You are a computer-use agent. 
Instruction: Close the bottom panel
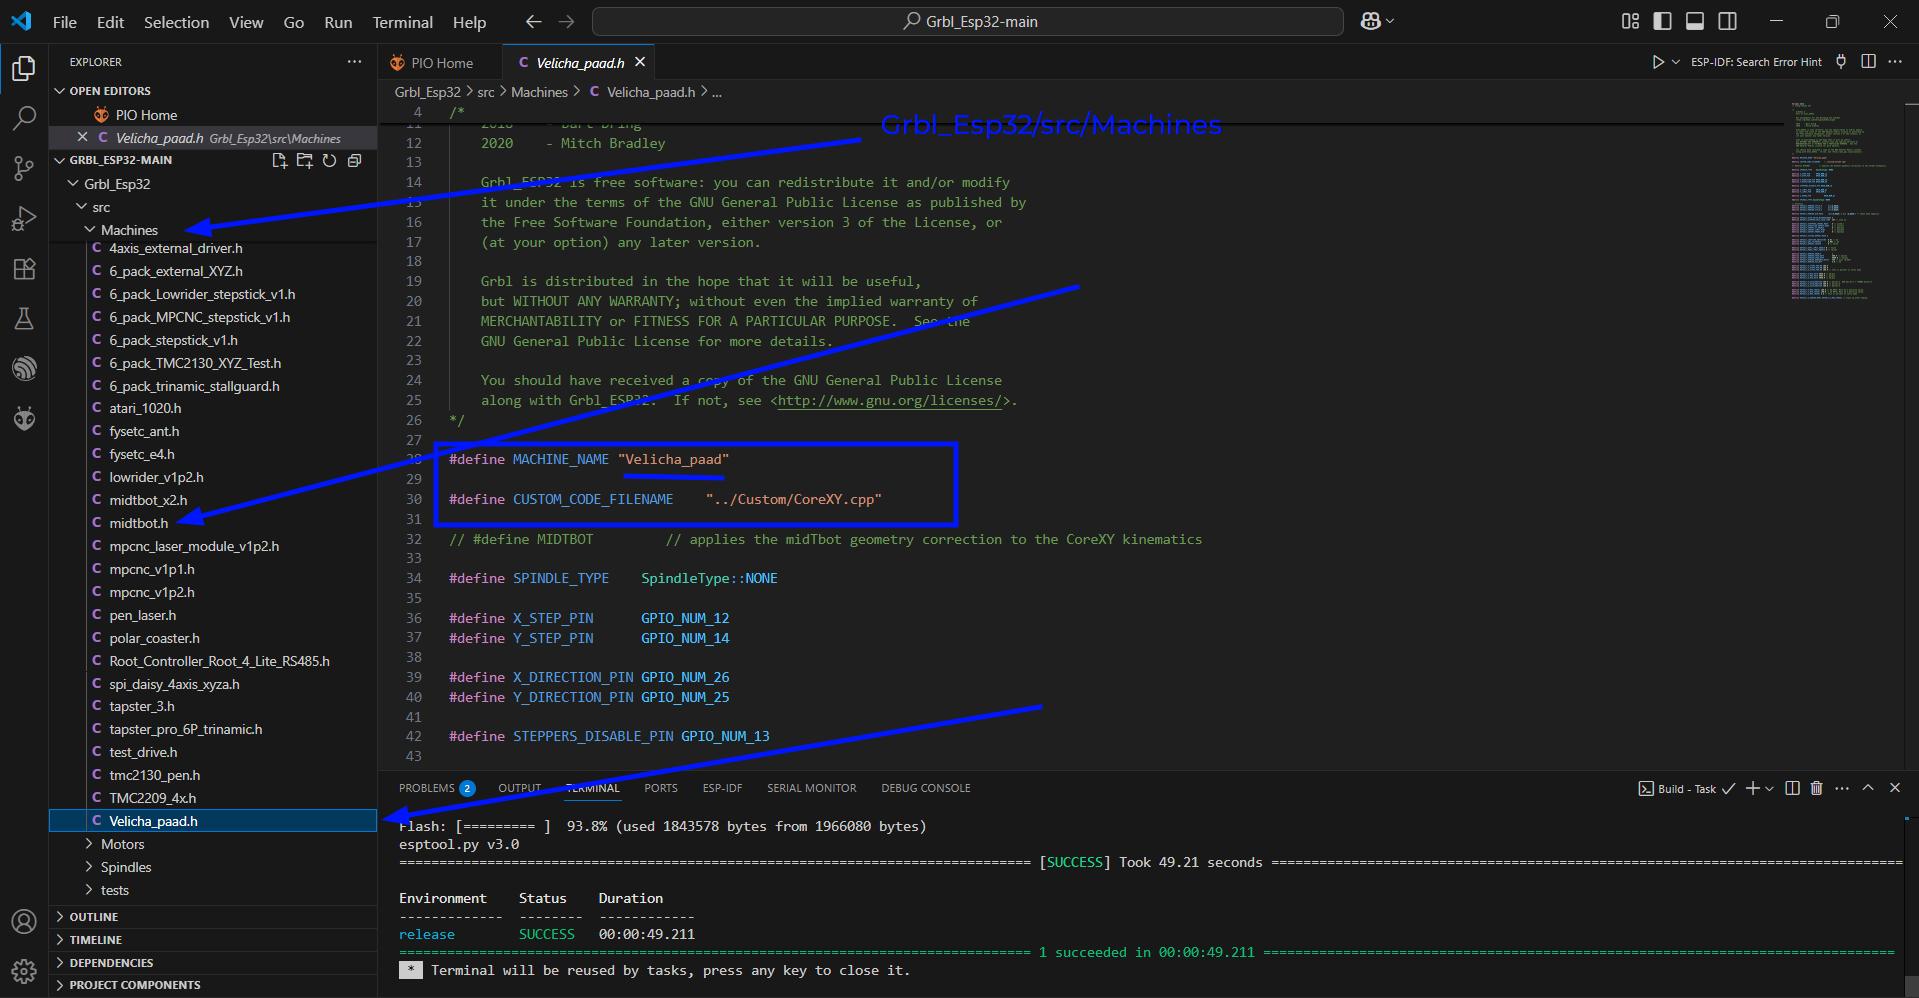coord(1895,788)
